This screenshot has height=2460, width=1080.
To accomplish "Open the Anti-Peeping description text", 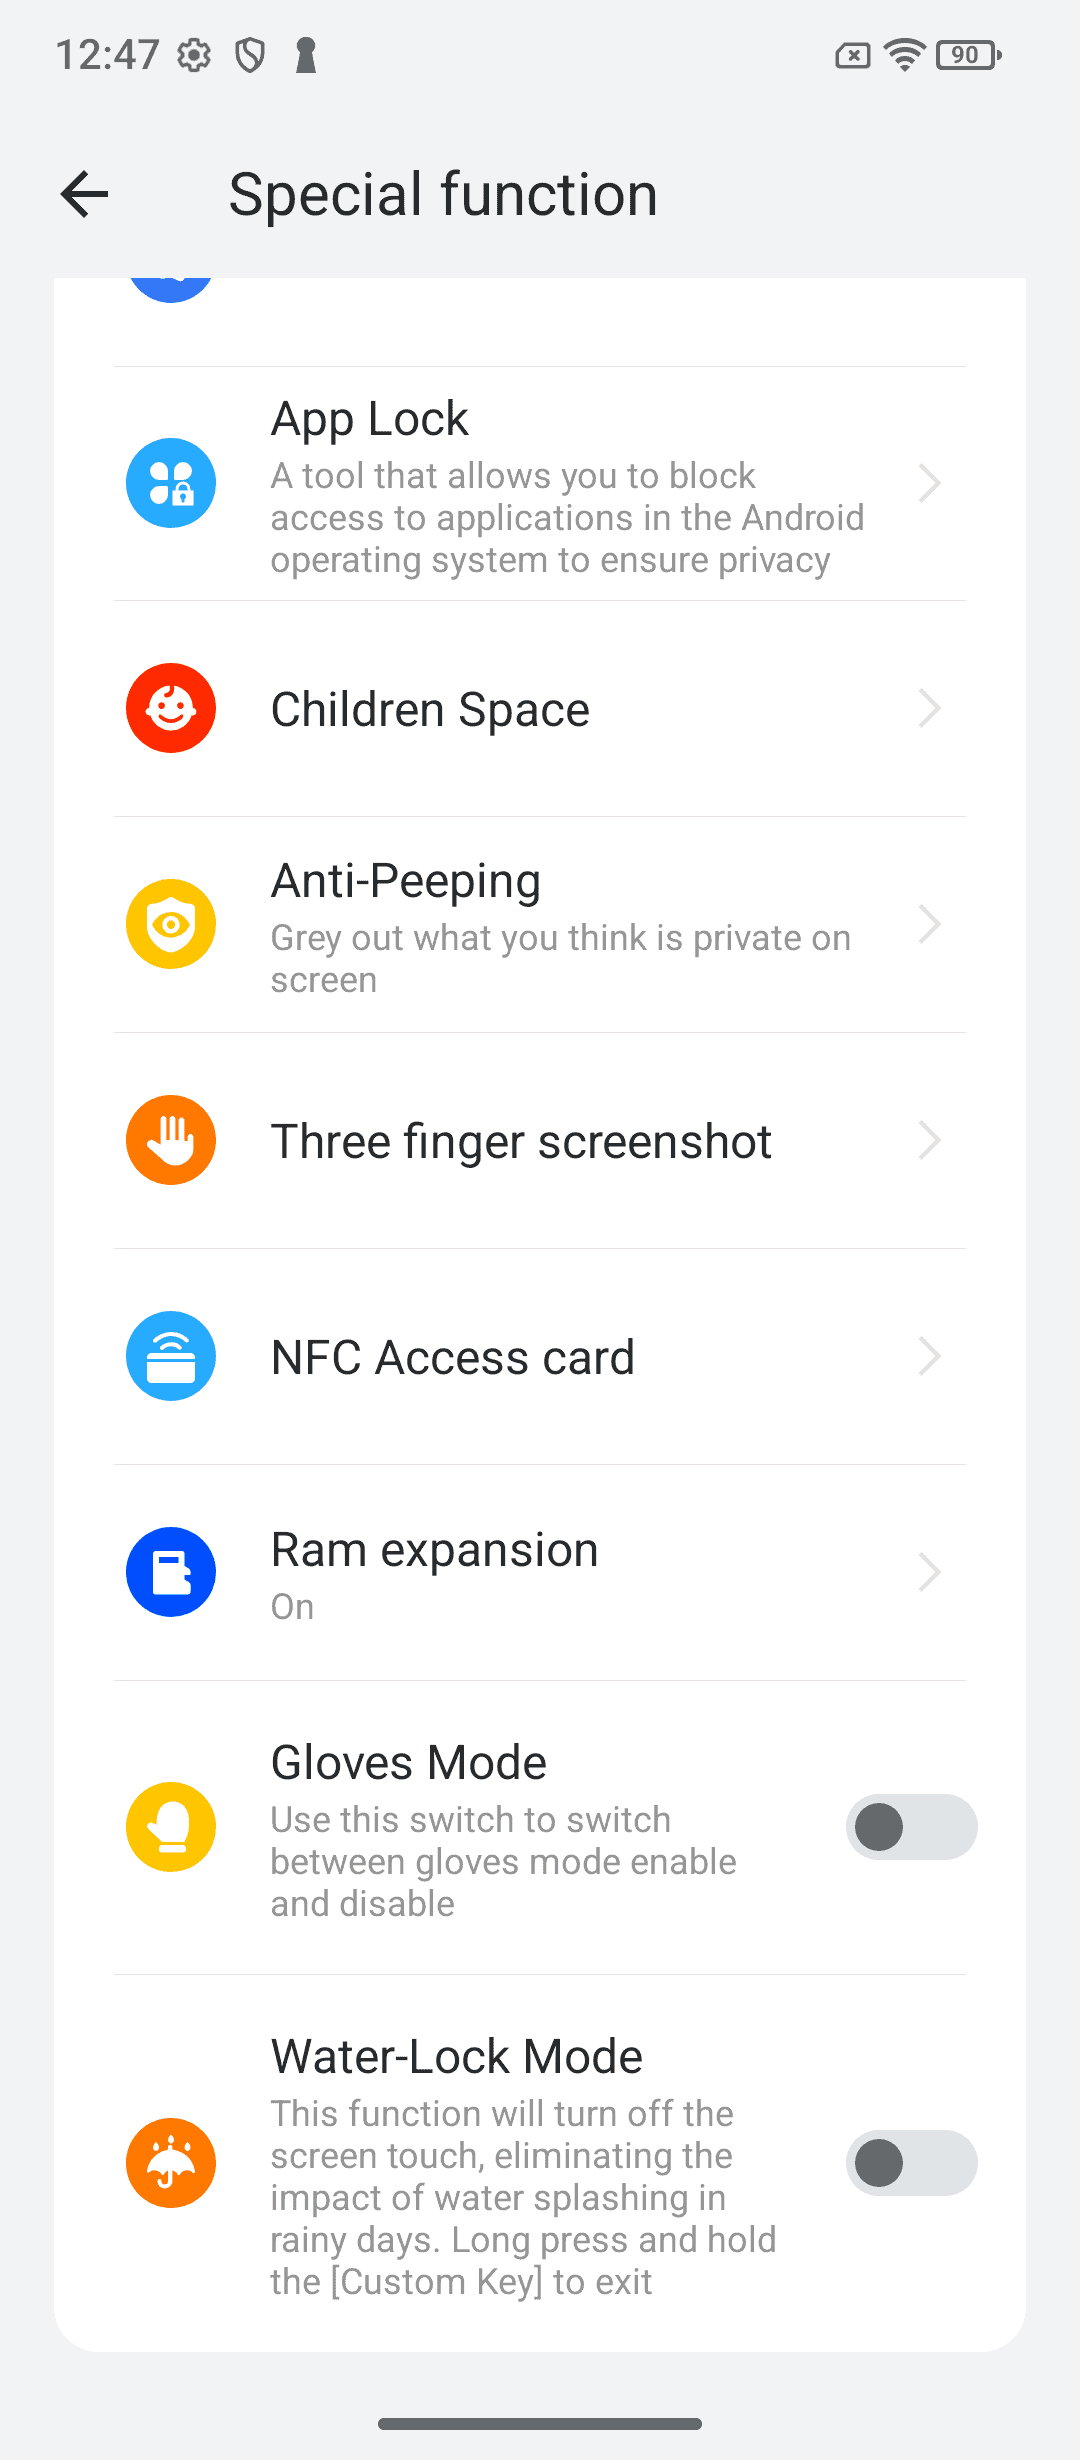I will (561, 959).
